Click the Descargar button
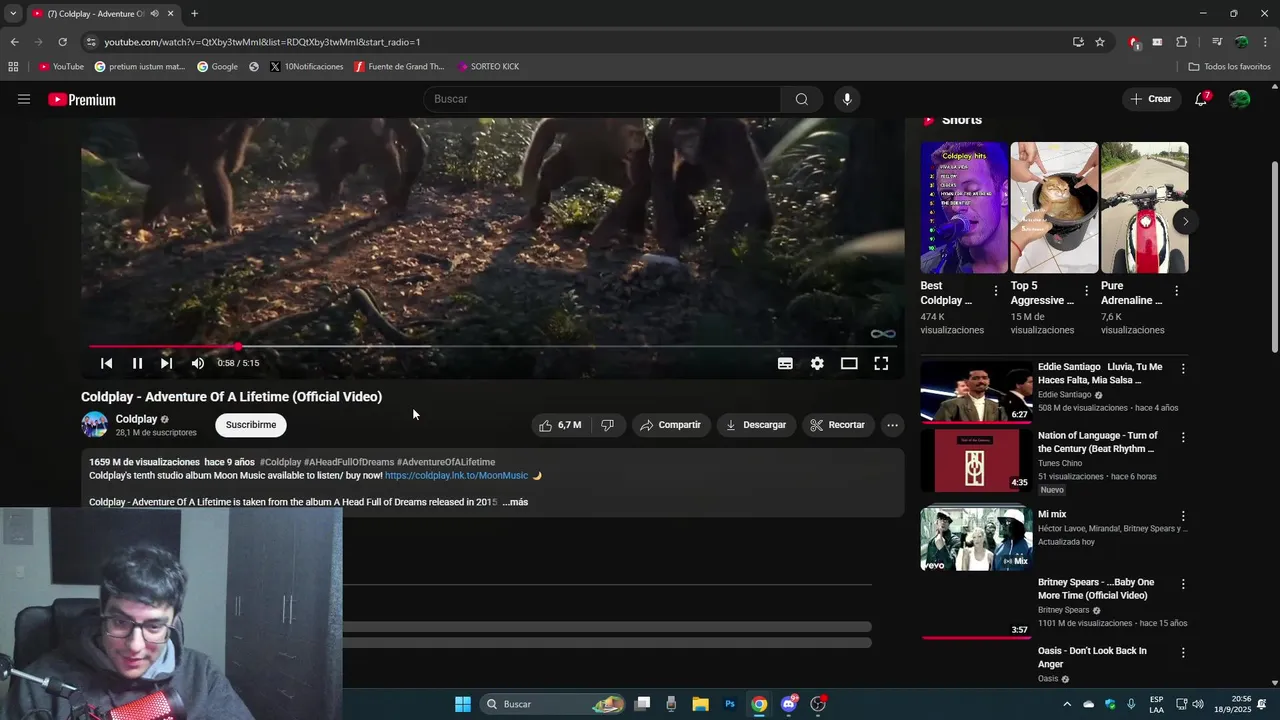 (756, 425)
